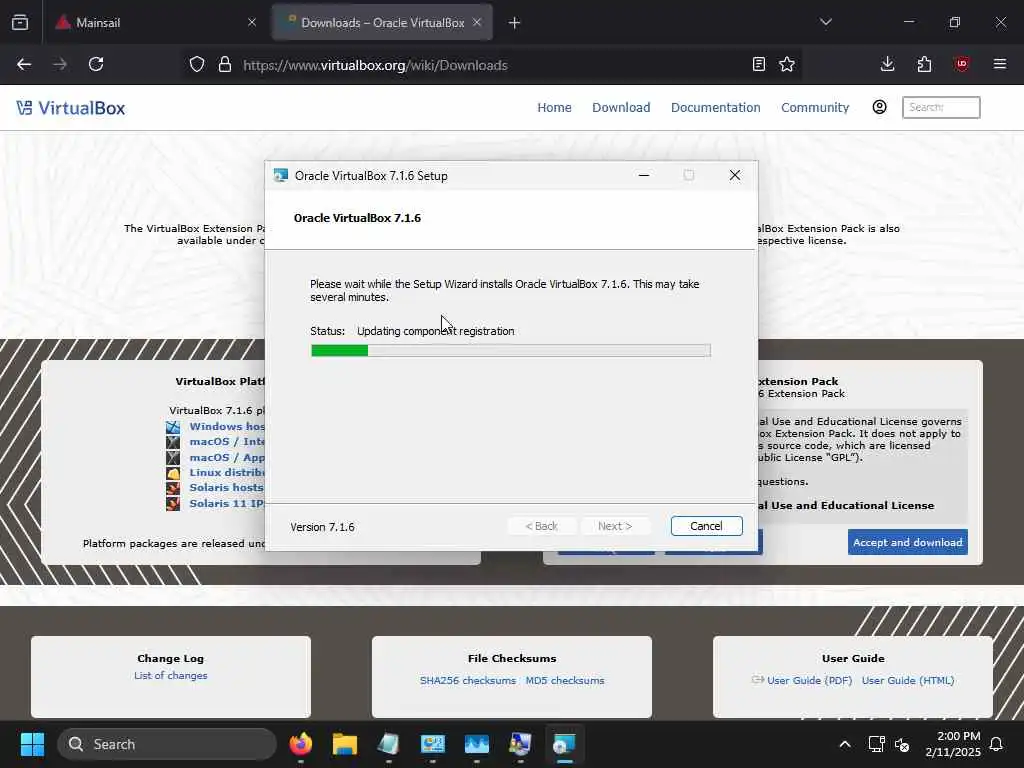Open File Explorer from the taskbar

[345, 744]
